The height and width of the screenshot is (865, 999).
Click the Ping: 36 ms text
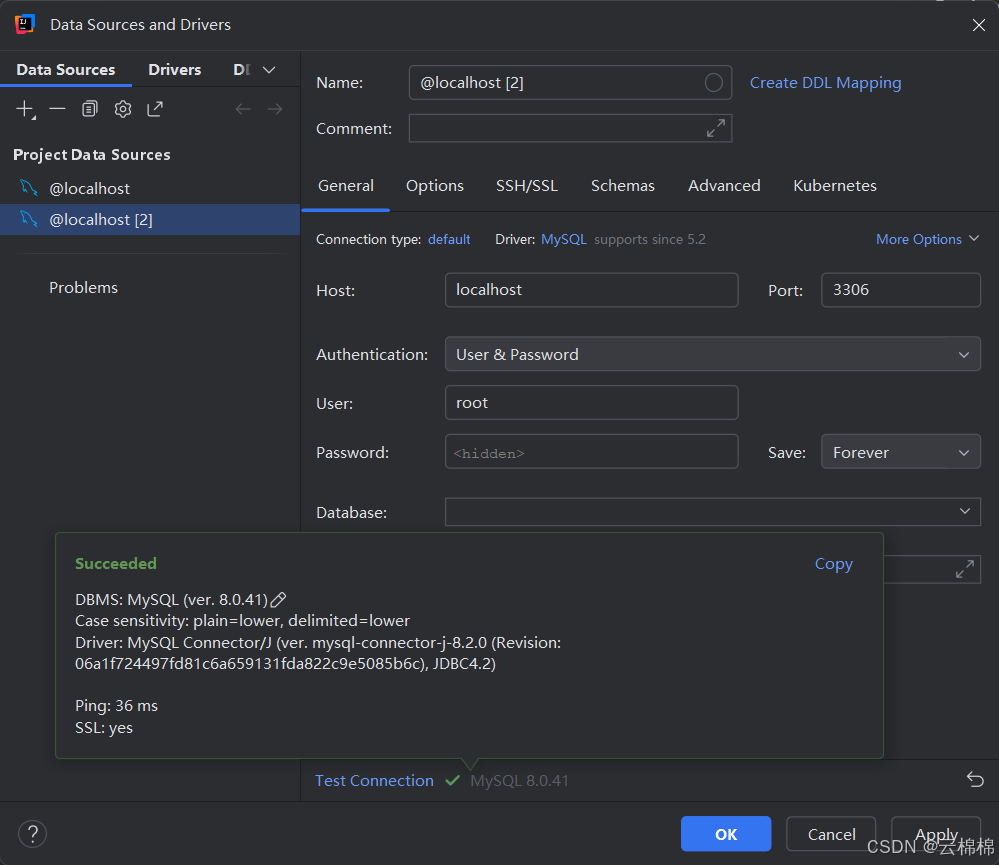[117, 706]
